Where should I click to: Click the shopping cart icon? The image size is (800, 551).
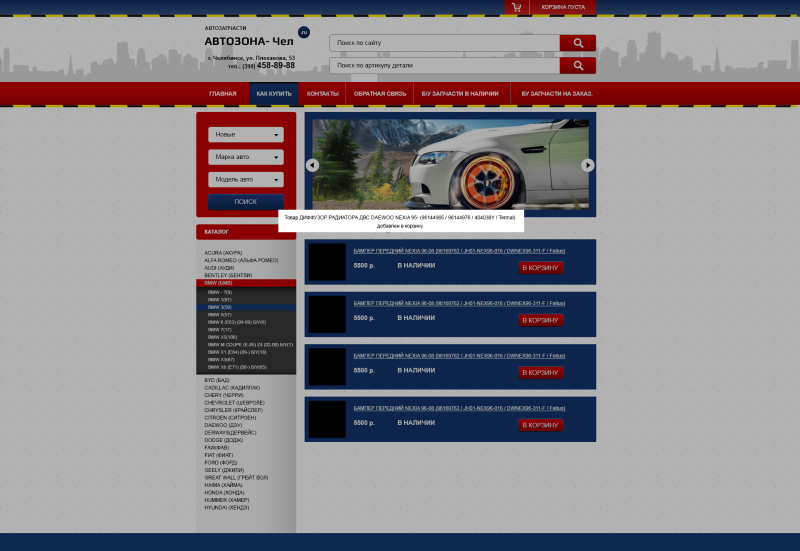pyautogui.click(x=516, y=7)
